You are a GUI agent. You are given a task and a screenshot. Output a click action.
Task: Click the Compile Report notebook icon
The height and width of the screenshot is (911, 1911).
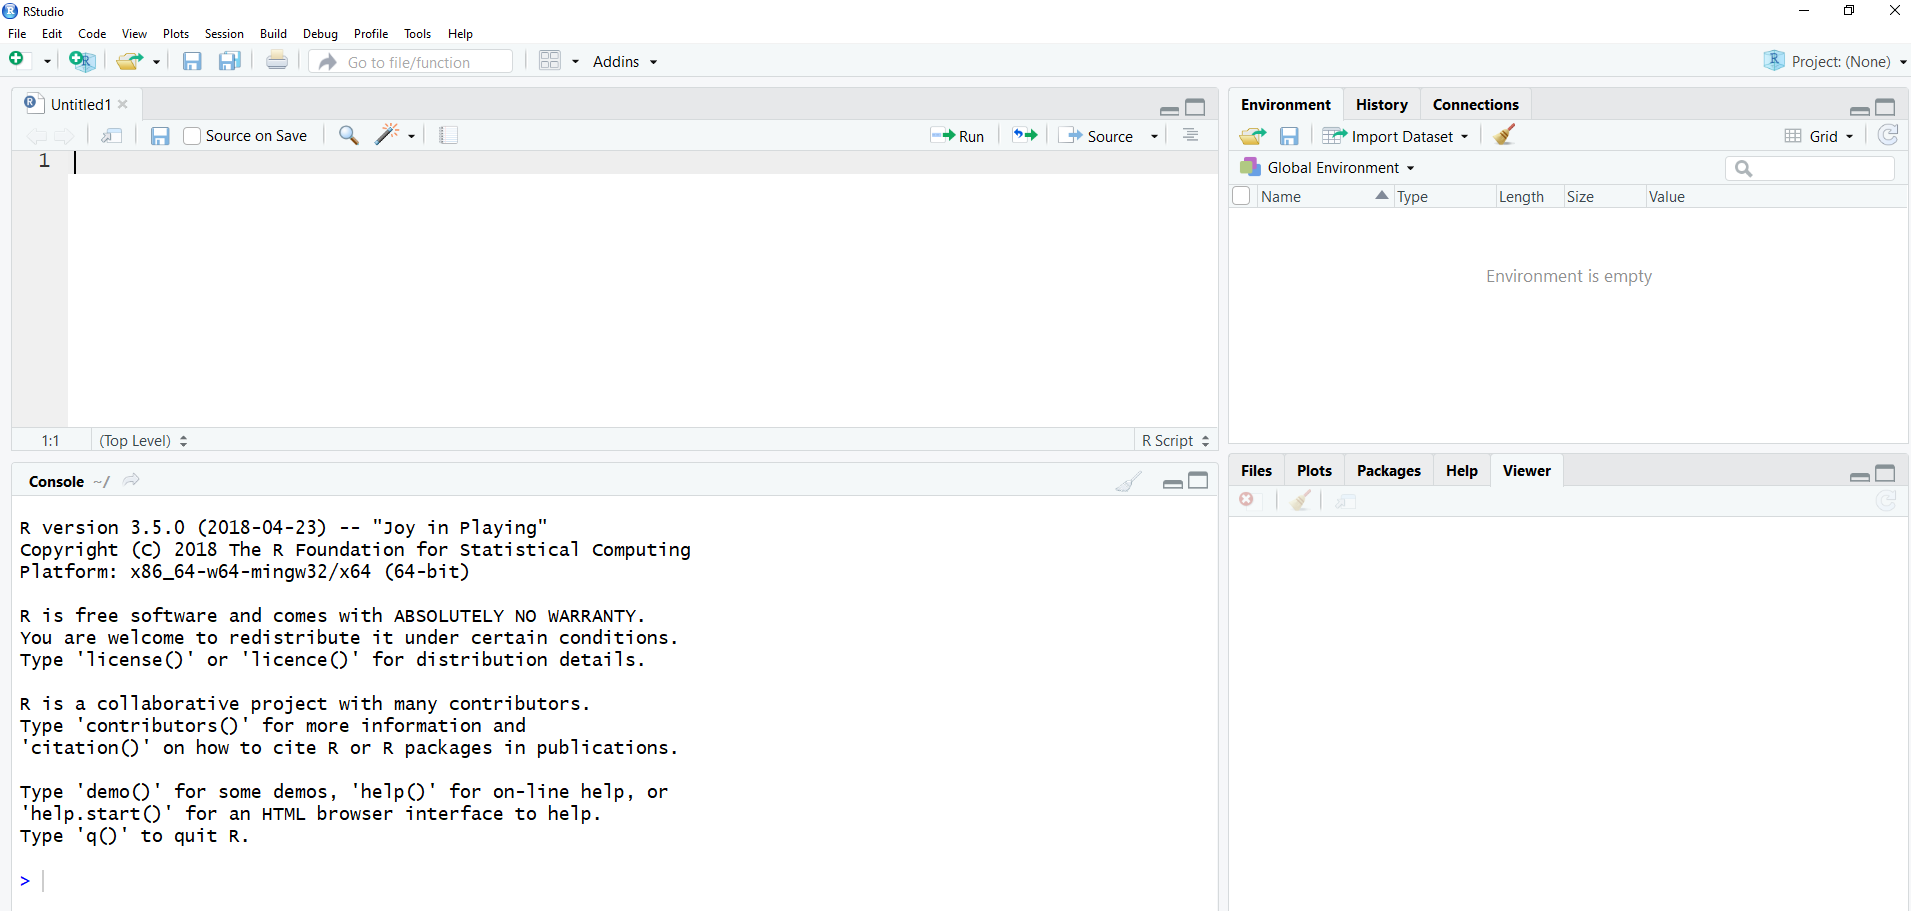(448, 135)
